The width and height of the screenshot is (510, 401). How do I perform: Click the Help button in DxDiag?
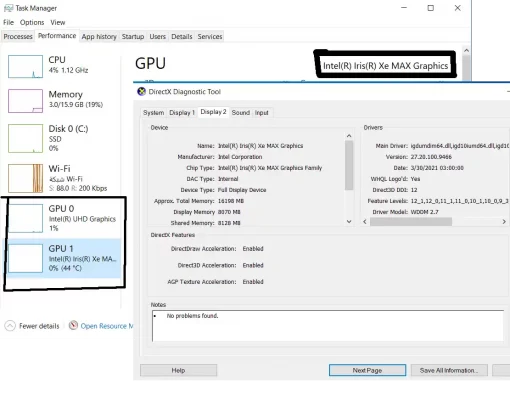pos(178,370)
